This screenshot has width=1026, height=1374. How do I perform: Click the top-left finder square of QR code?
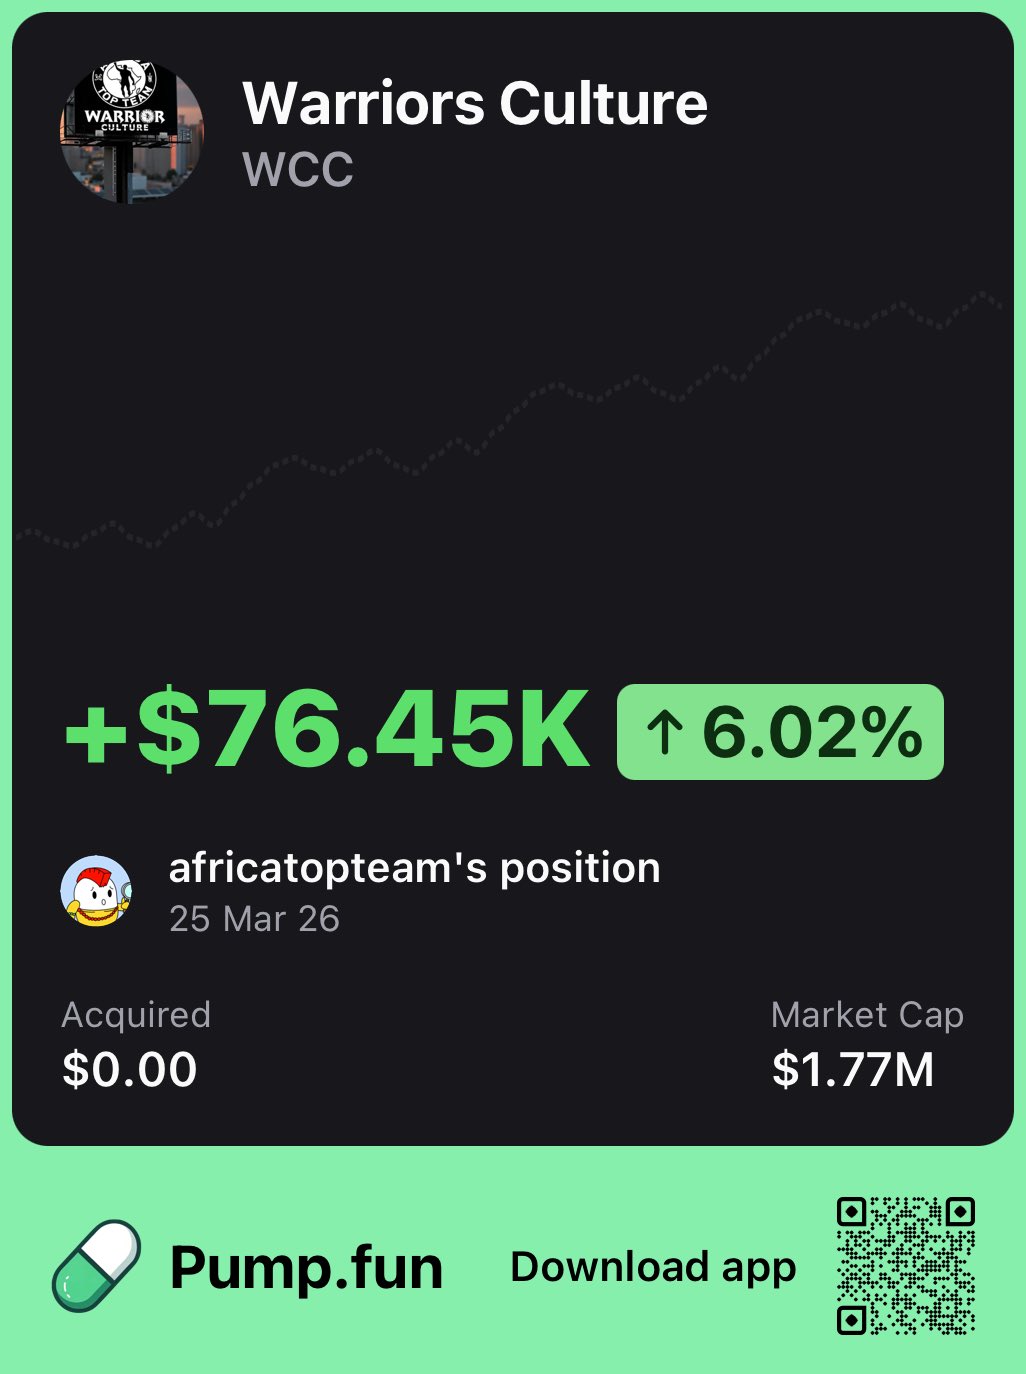(852, 1213)
